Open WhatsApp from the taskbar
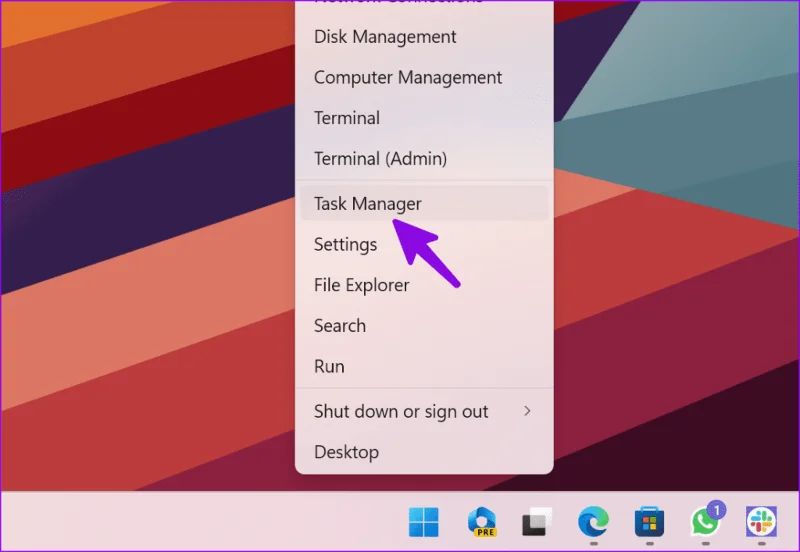The image size is (800, 552). click(707, 520)
